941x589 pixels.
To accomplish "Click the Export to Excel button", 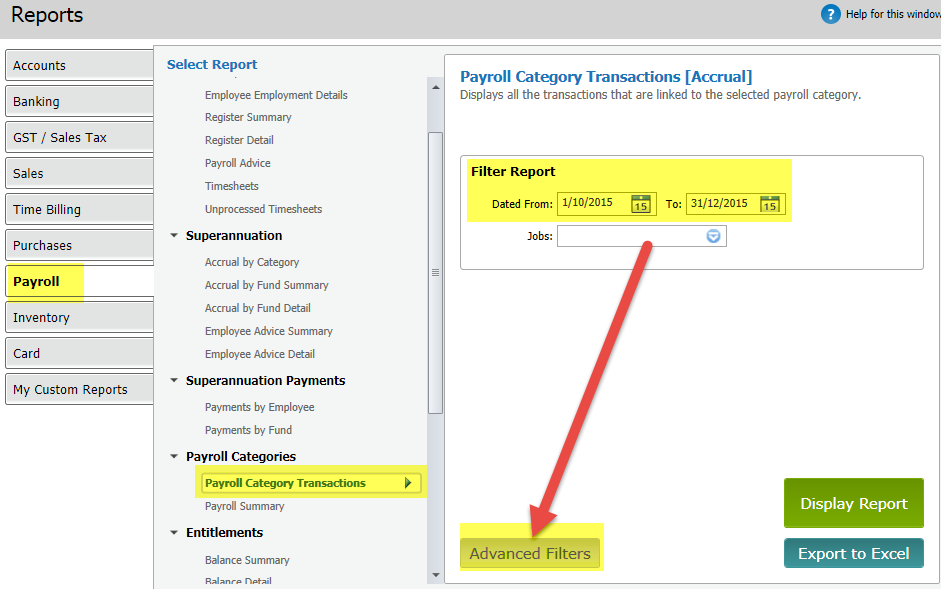I will pyautogui.click(x=853, y=553).
